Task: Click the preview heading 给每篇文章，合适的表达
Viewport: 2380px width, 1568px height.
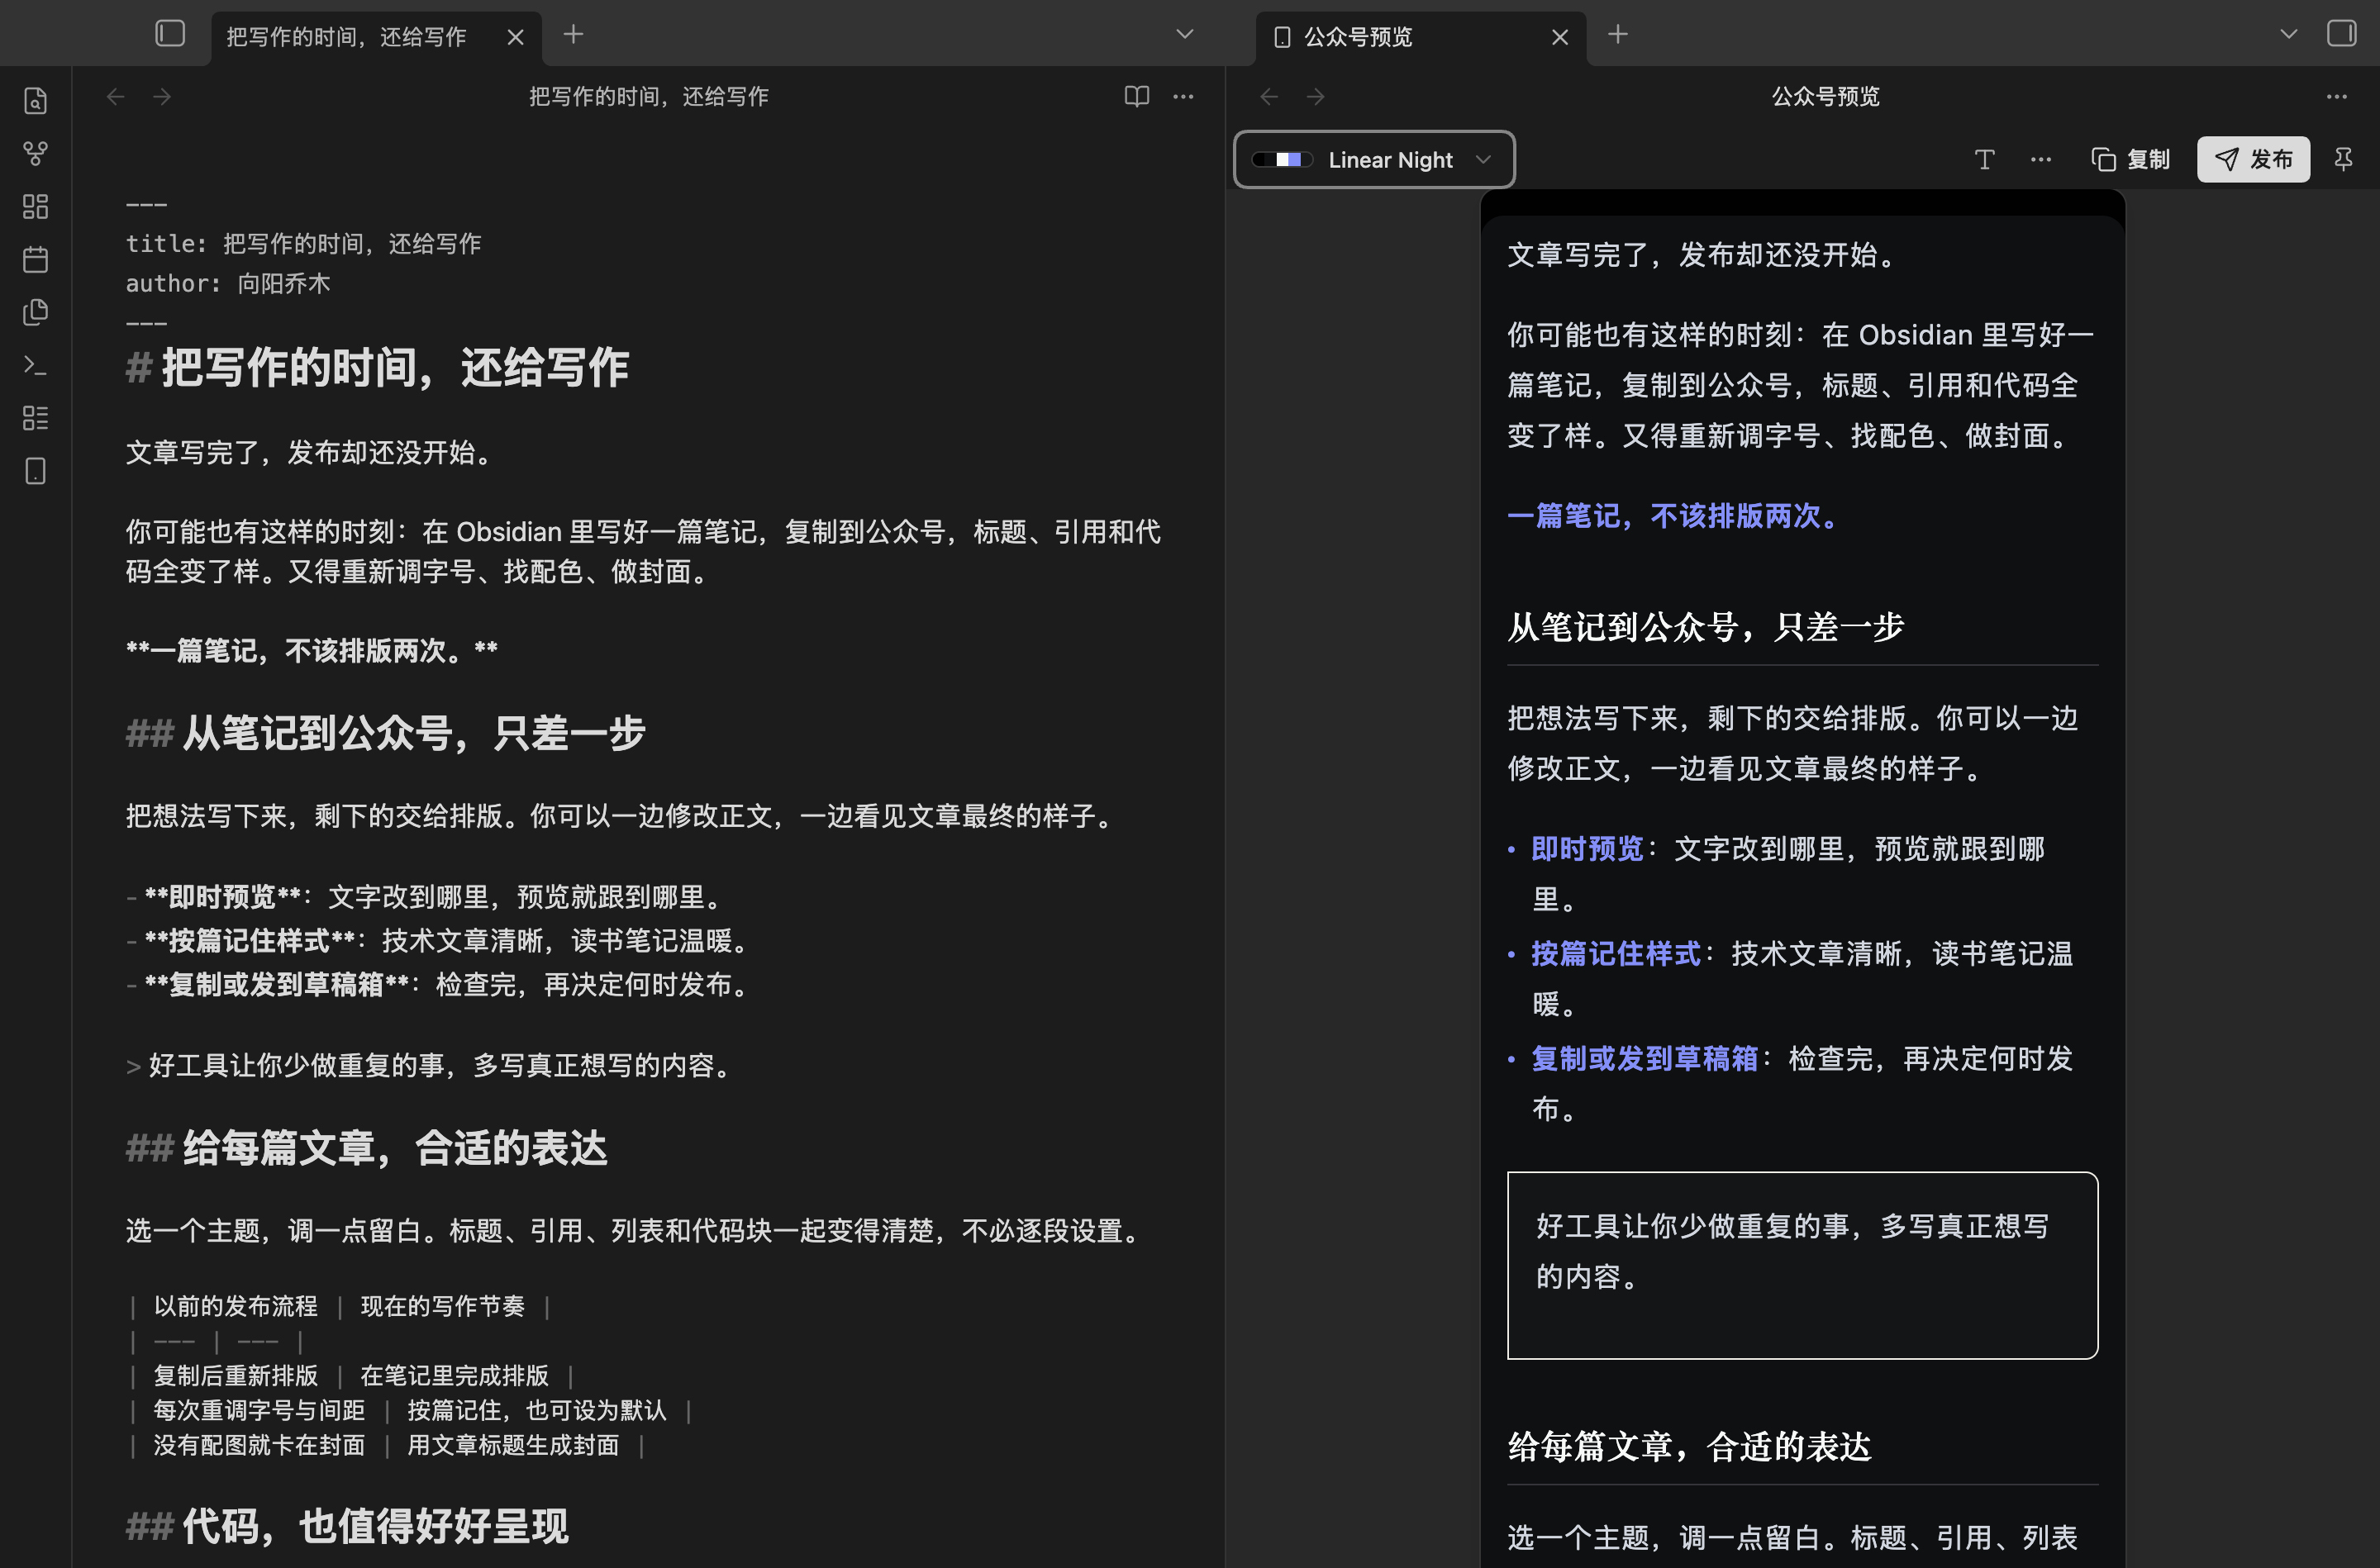Action: click(1689, 1446)
